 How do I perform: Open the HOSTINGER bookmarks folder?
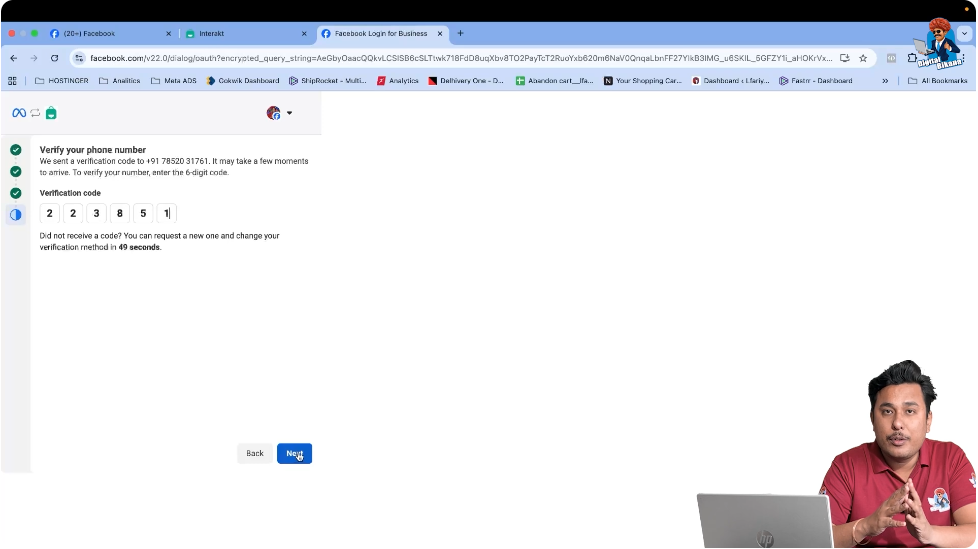tap(62, 80)
